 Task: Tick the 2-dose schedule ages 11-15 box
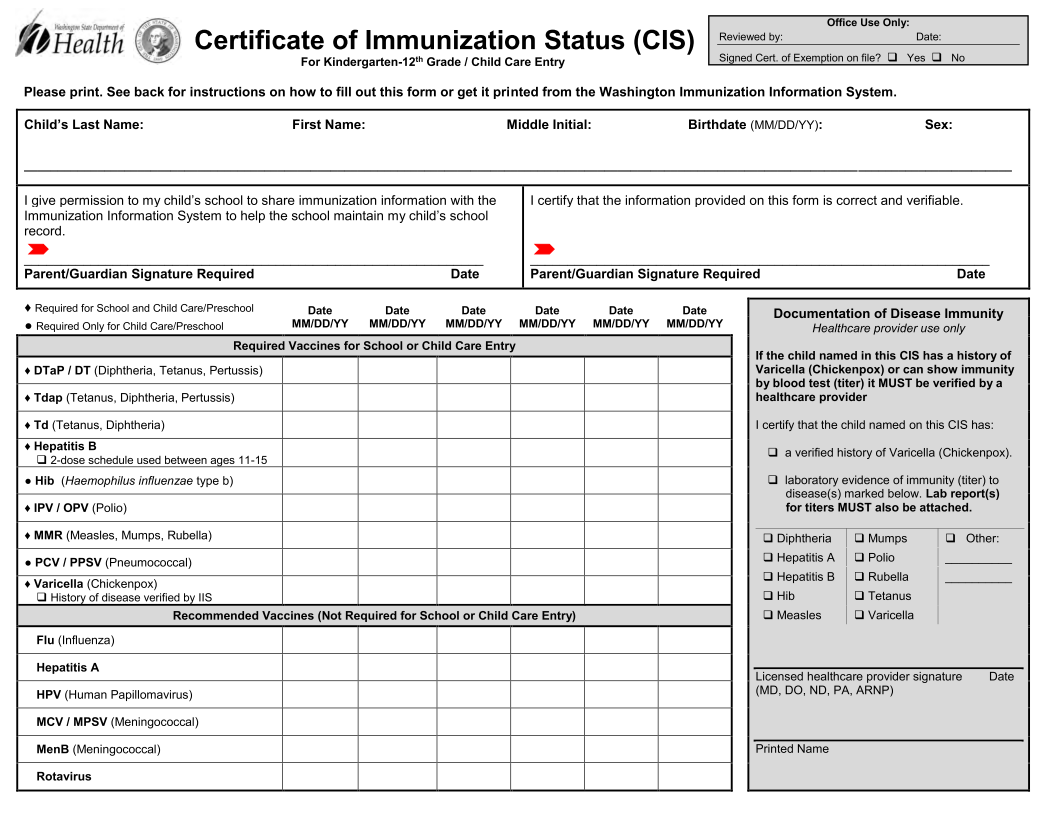pyautogui.click(x=42, y=460)
